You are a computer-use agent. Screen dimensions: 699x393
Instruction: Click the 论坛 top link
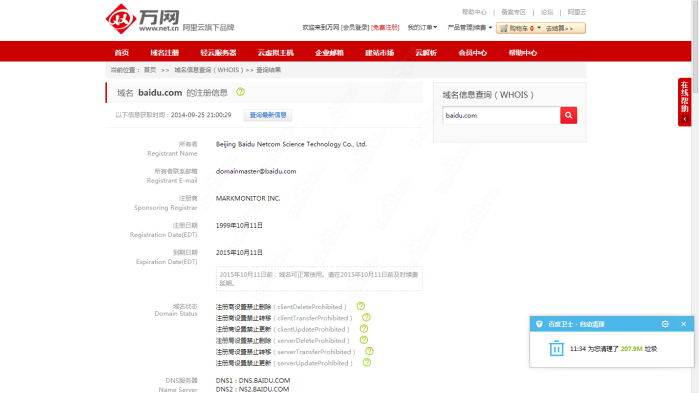tap(547, 12)
